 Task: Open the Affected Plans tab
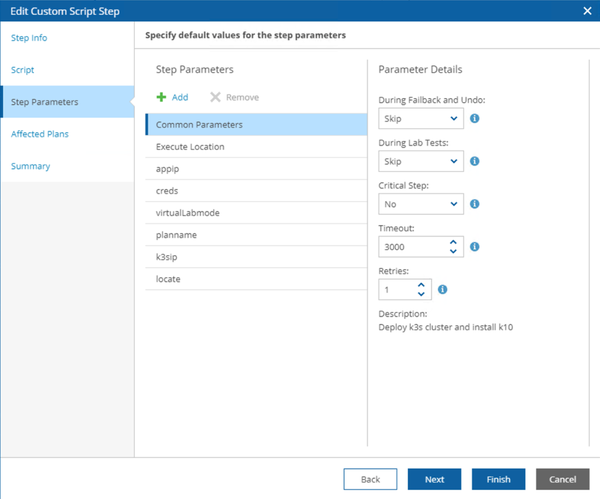point(40,134)
